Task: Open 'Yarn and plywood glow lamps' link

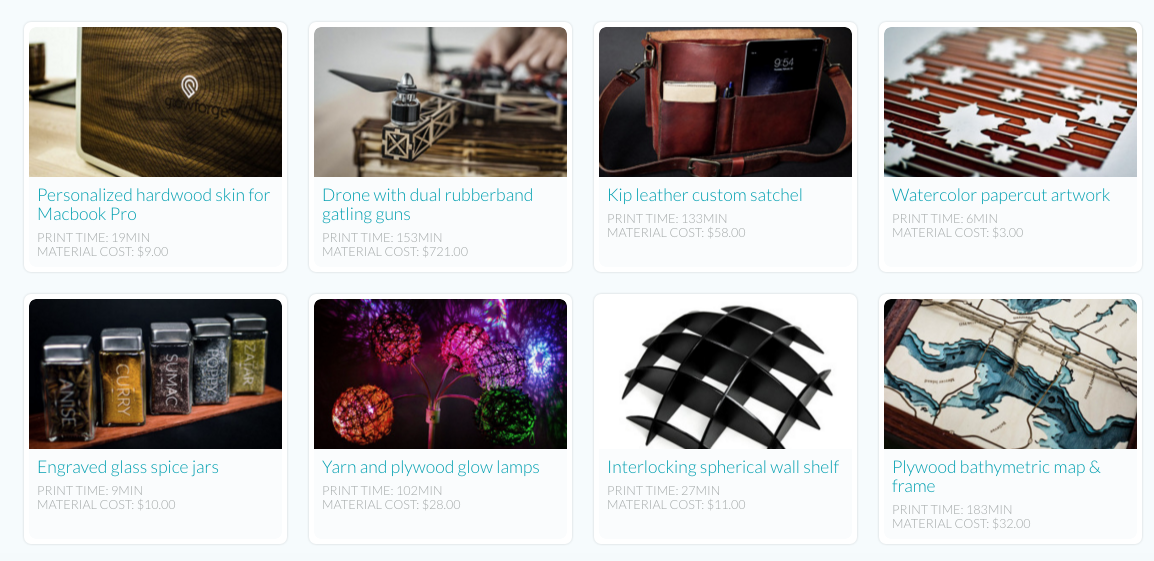Action: click(431, 468)
